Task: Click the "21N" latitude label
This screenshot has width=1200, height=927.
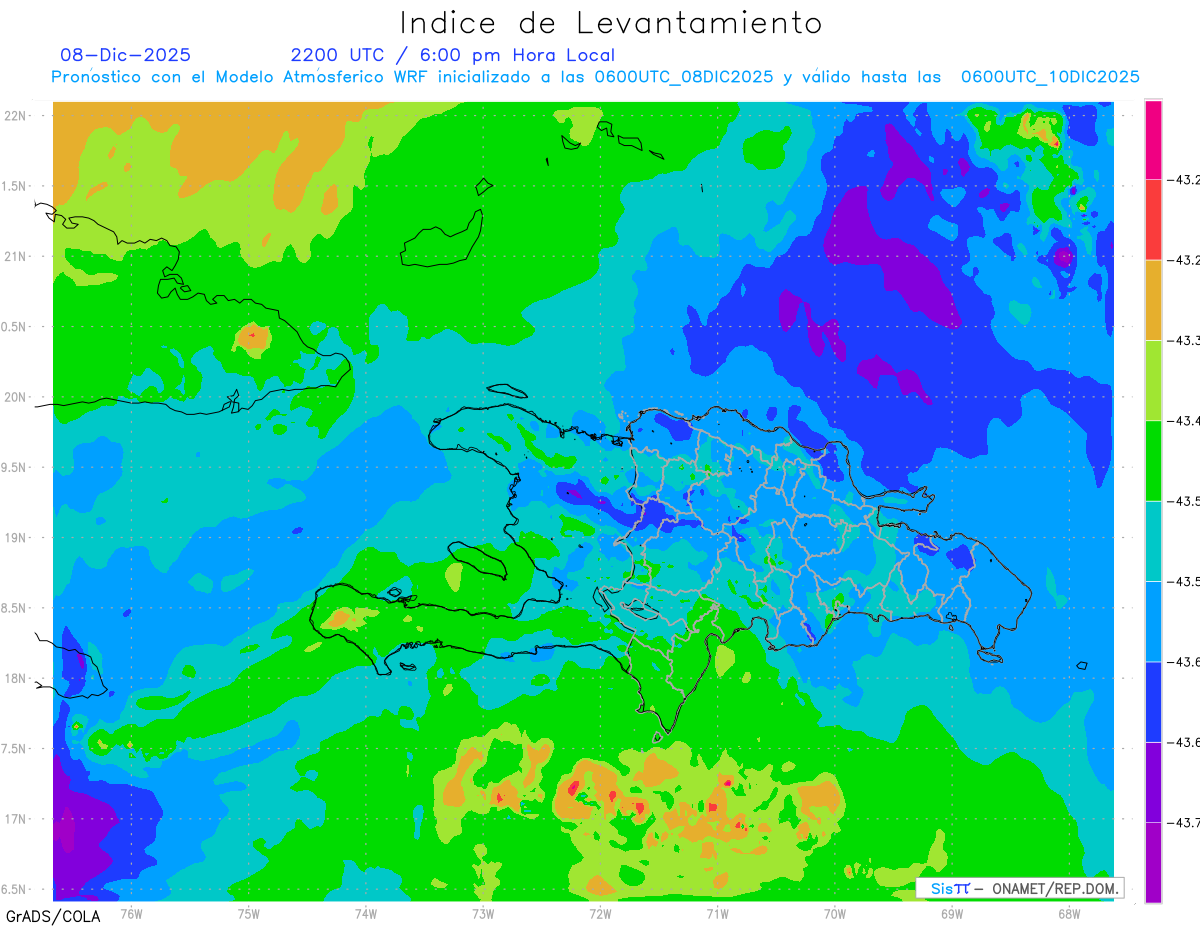Action: [15, 256]
